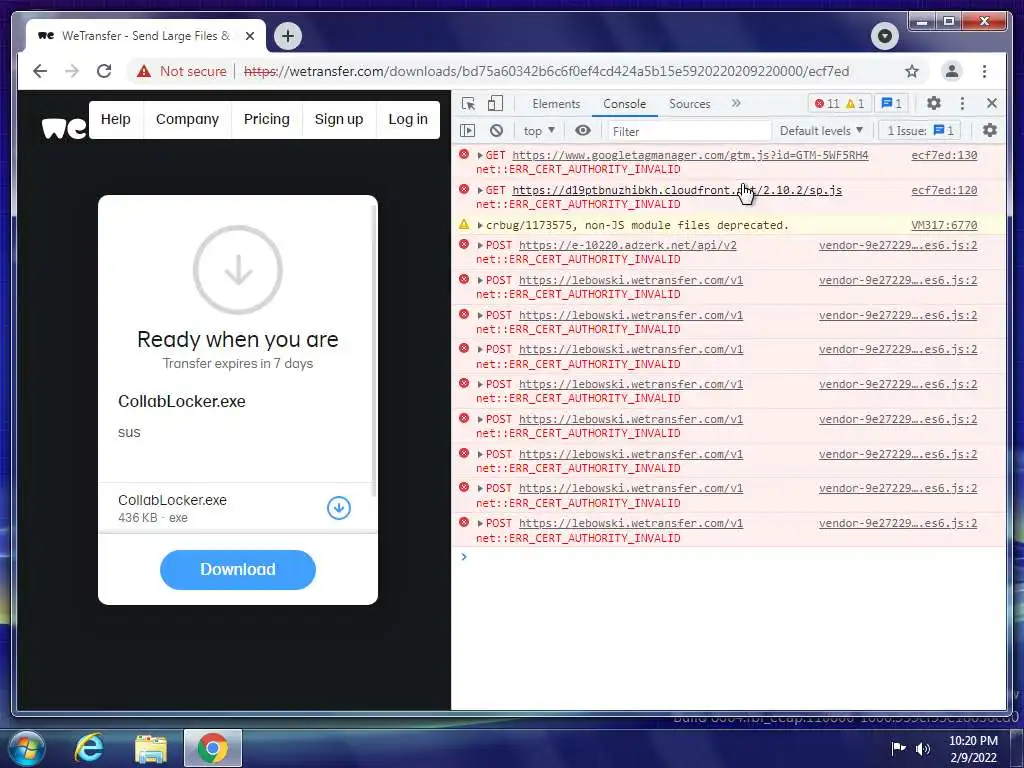This screenshot has width=1024, height=768.
Task: Click Log in in the navigation
Action: pos(408,120)
